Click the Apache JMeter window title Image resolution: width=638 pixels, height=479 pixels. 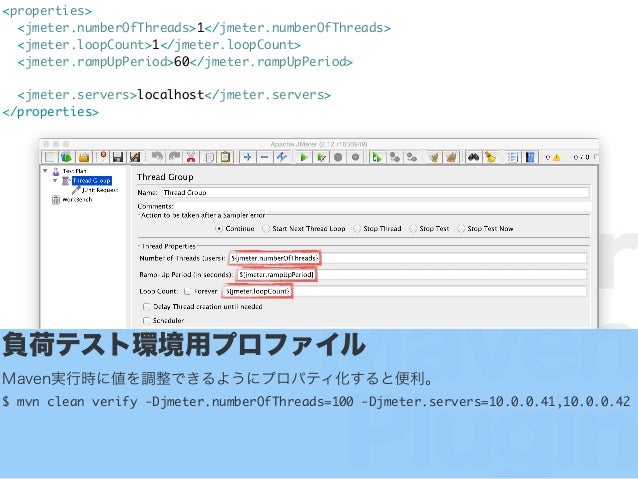pos(319,144)
